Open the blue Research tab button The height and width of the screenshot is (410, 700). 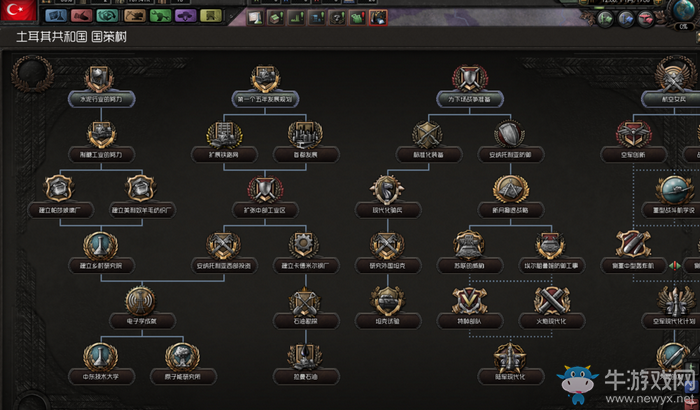(x=56, y=16)
